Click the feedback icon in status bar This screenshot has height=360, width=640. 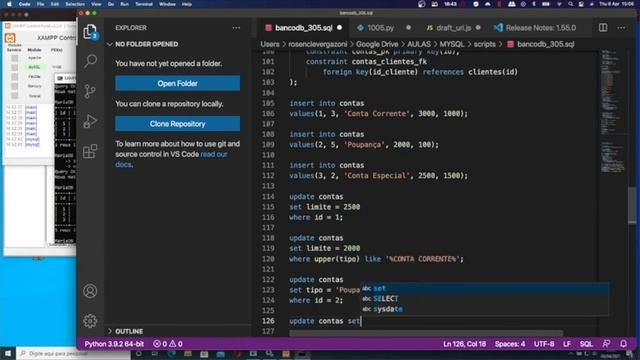tap(607, 344)
